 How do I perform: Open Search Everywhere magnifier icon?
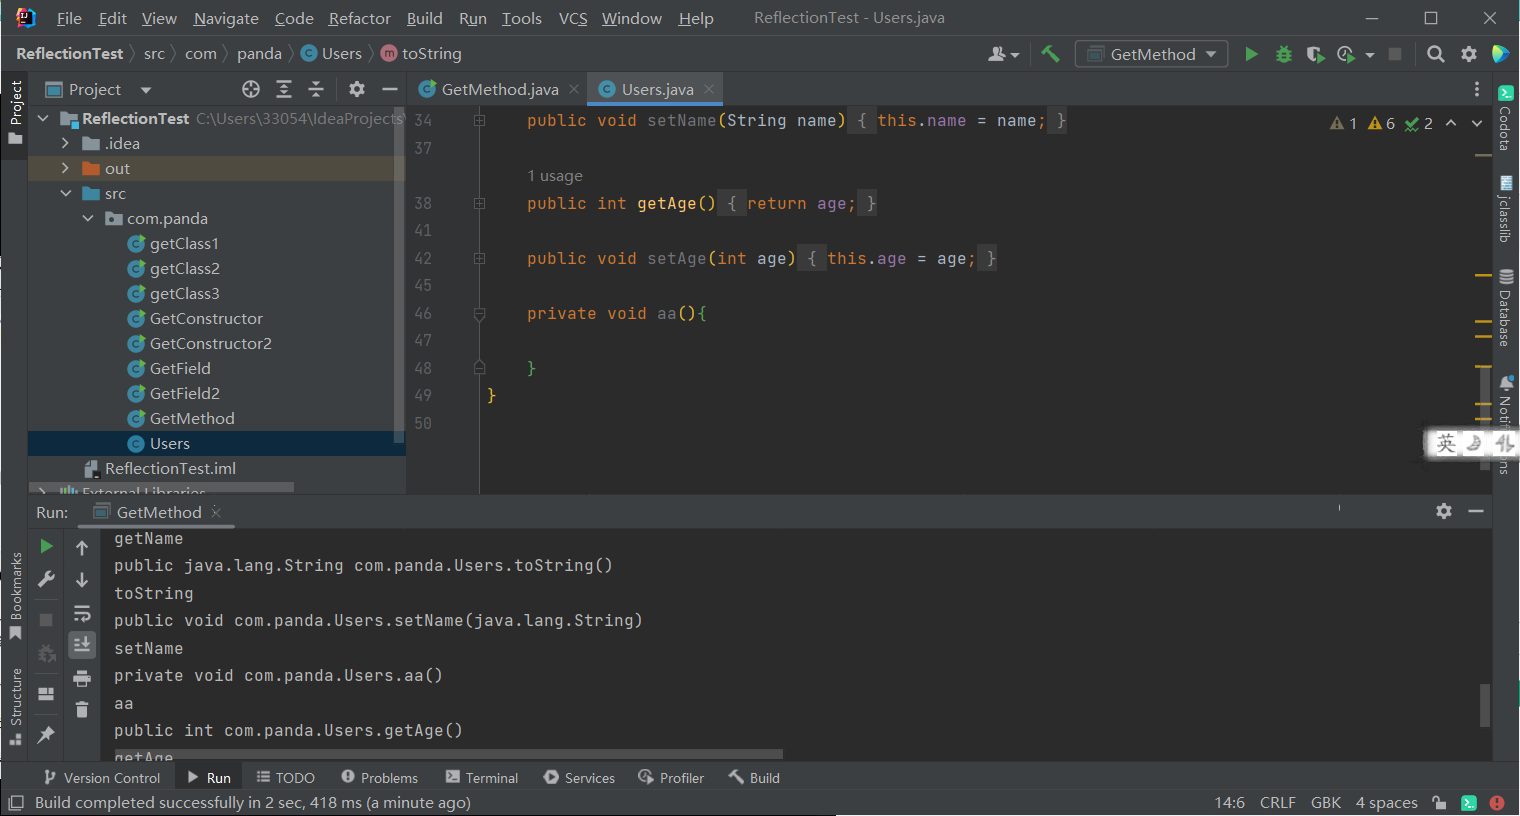click(x=1436, y=54)
